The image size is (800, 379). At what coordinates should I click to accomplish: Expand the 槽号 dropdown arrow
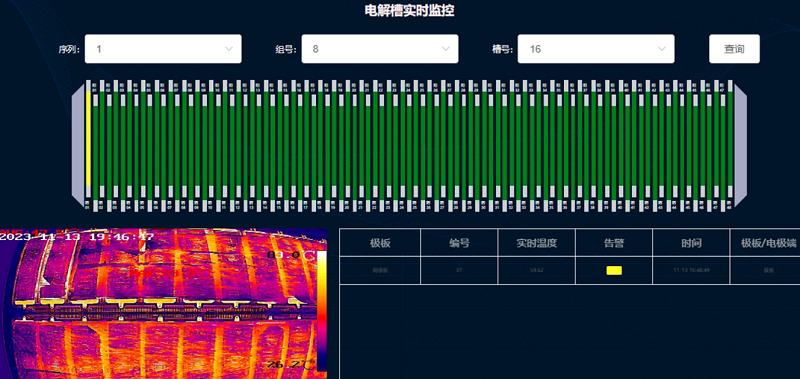coord(662,49)
